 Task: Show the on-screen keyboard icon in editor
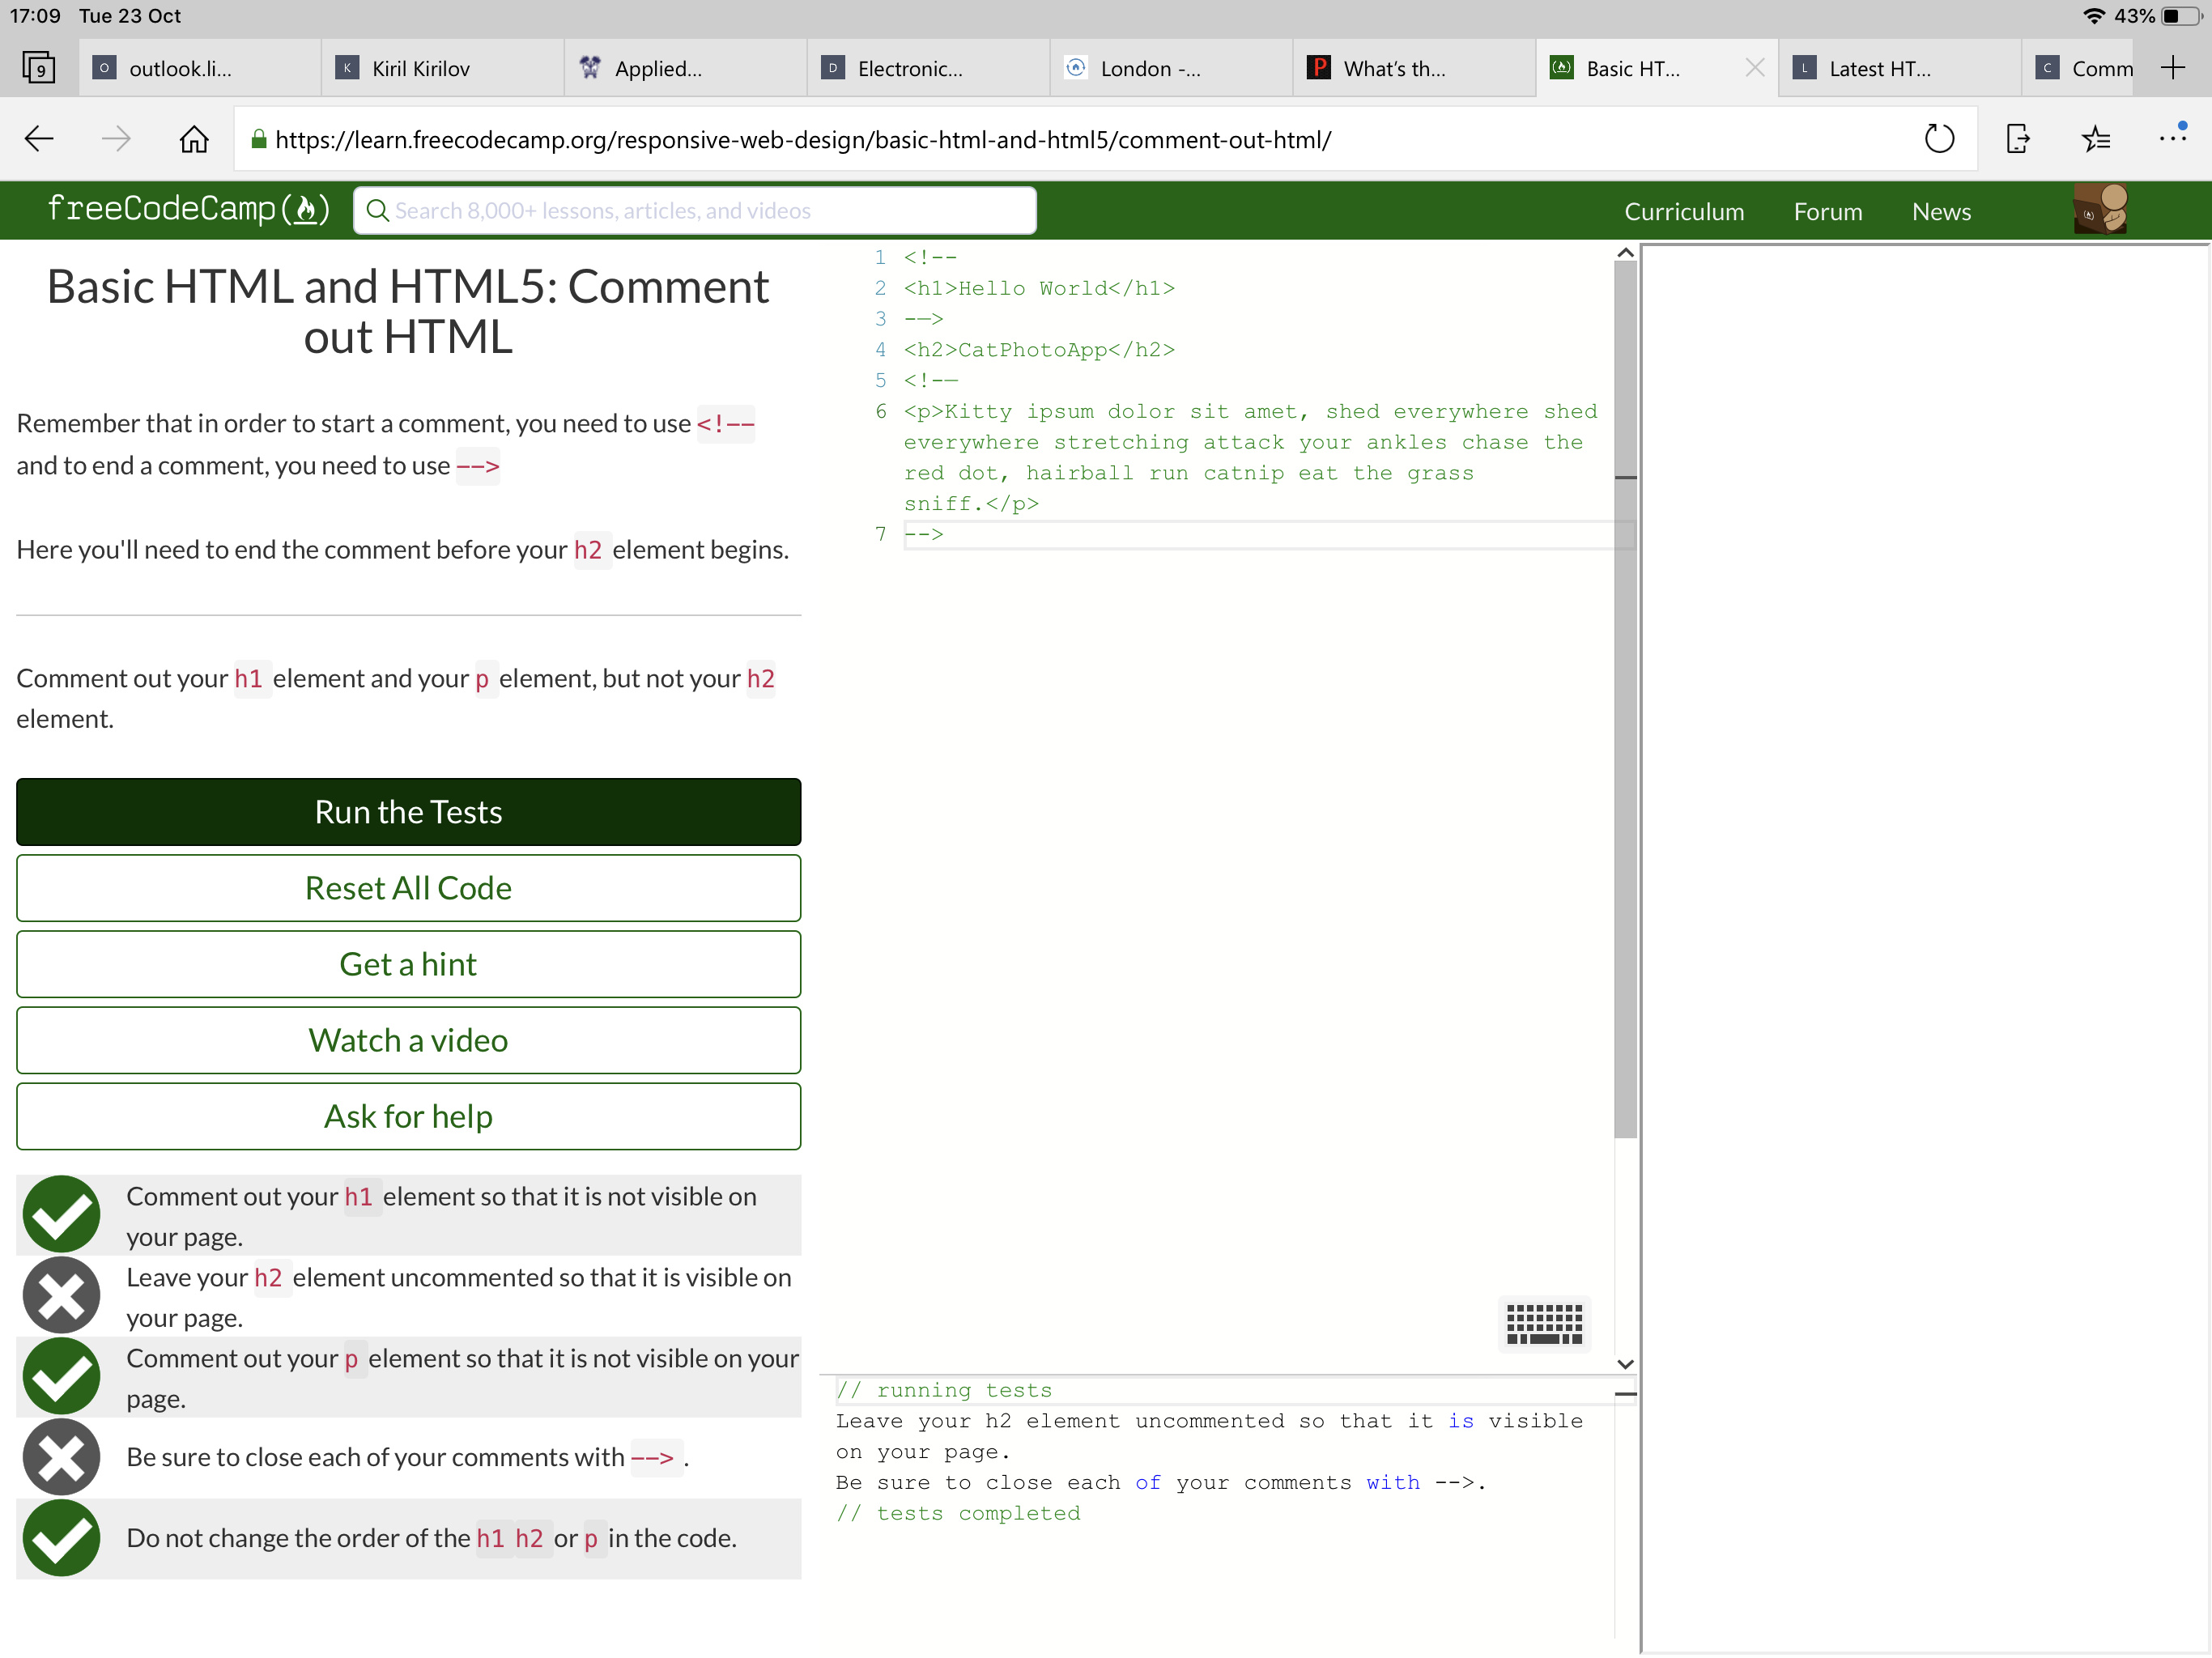click(1543, 1323)
